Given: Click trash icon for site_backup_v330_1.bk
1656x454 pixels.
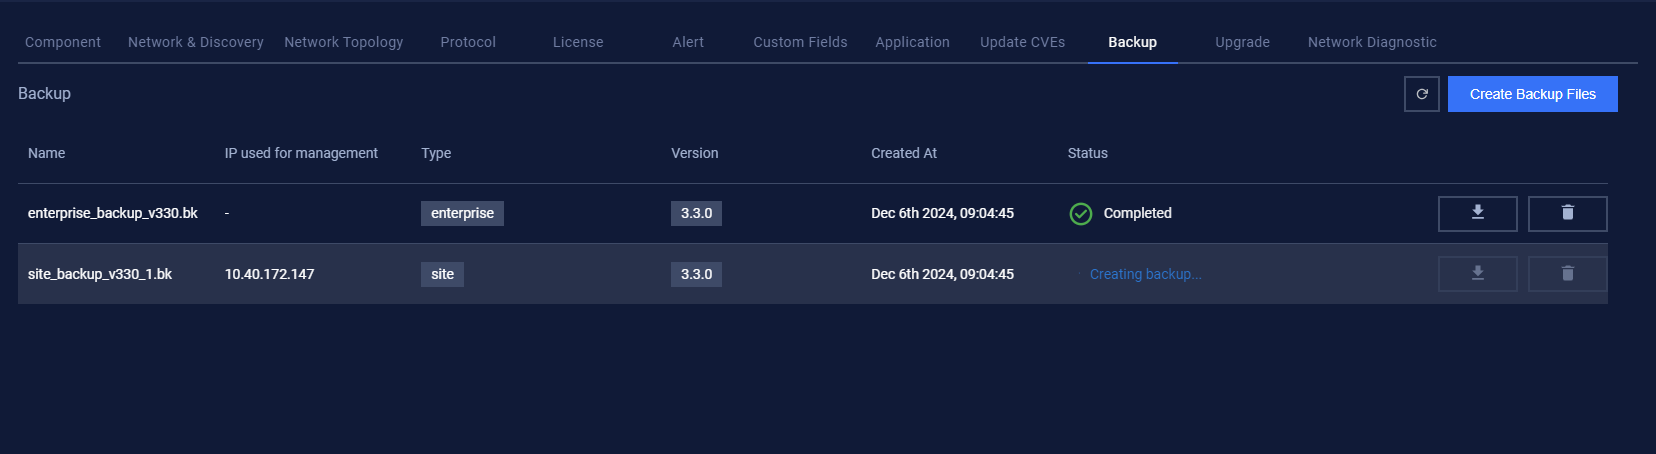Looking at the screenshot, I should pos(1567,274).
